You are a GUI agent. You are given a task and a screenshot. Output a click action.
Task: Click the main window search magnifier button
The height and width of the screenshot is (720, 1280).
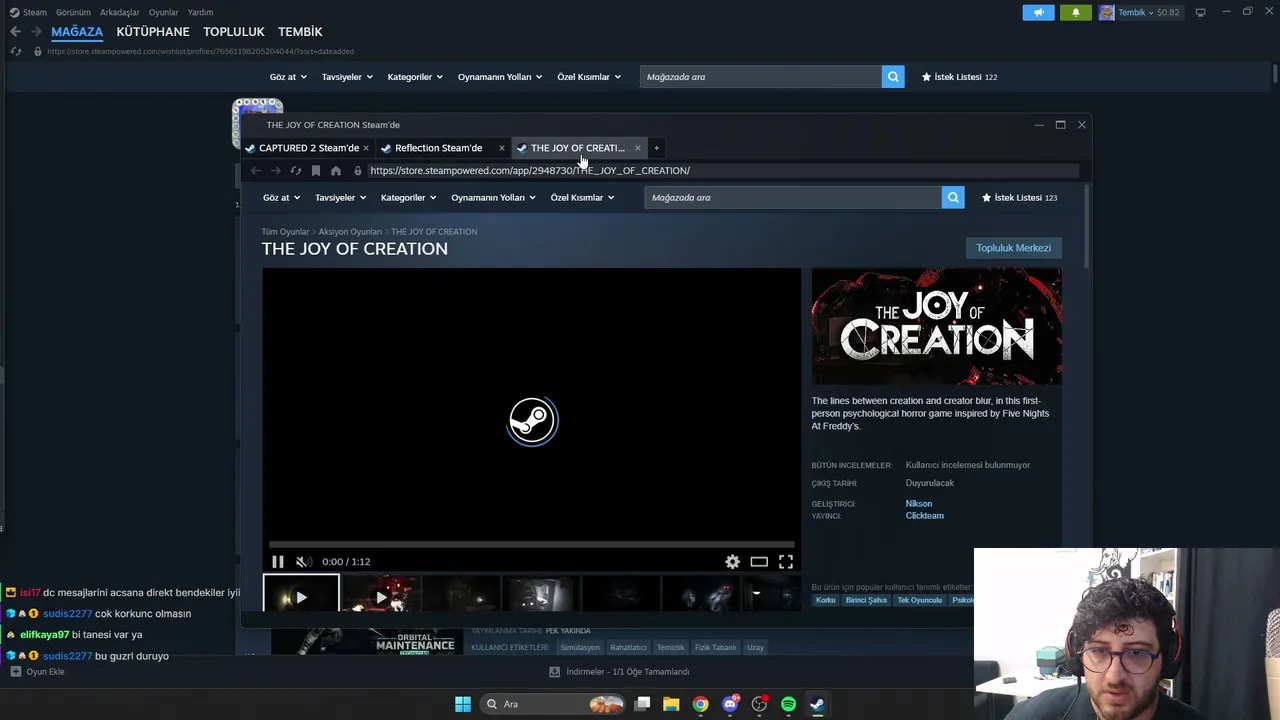point(893,77)
